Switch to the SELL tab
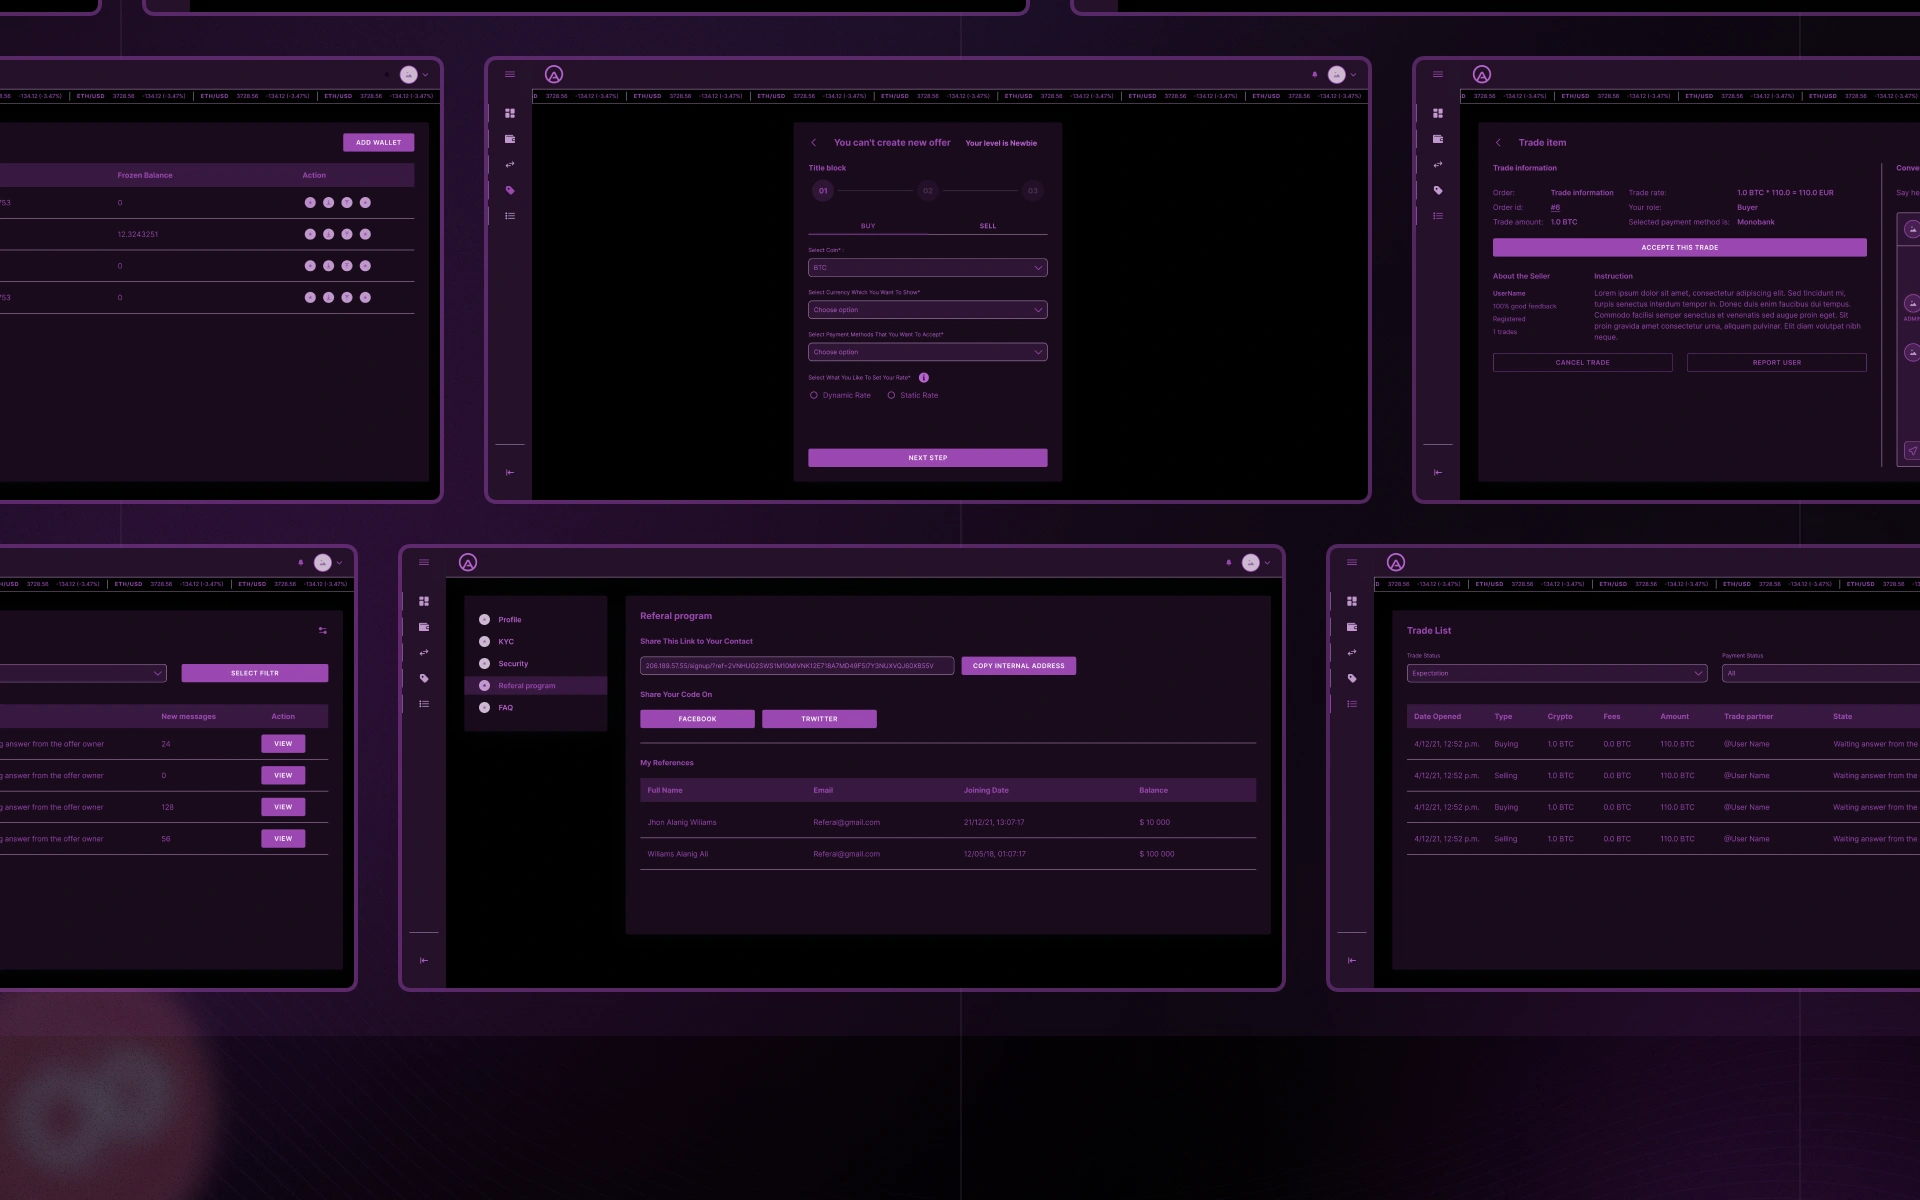The width and height of the screenshot is (1920, 1200). coord(987,226)
